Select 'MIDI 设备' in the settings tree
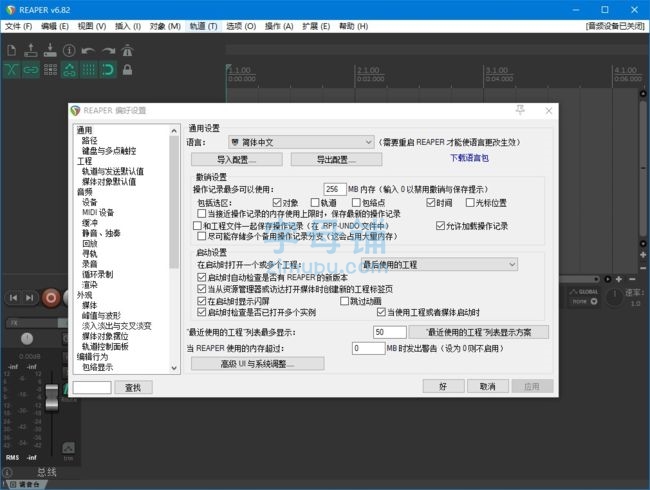Image resolution: width=650 pixels, height=490 pixels. click(x=98, y=212)
